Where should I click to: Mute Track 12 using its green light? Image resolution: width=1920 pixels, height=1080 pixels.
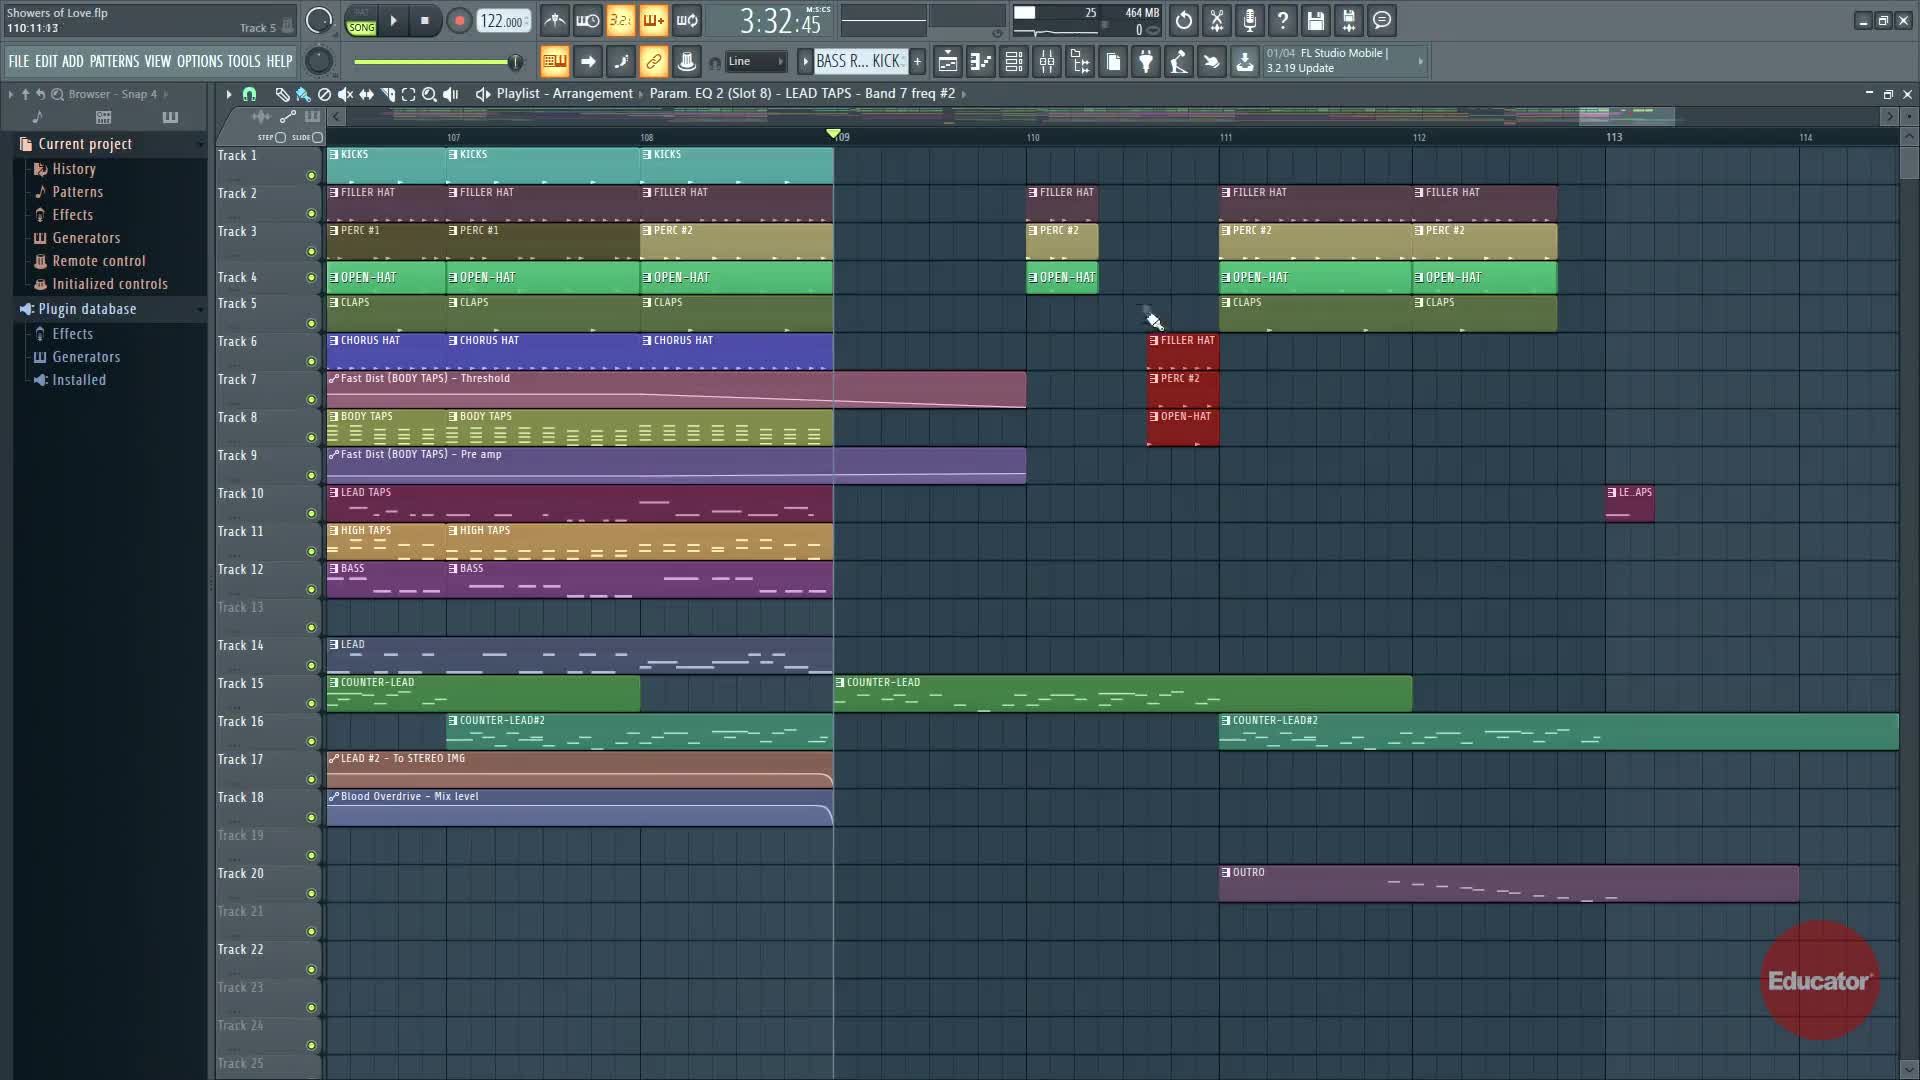tap(311, 590)
